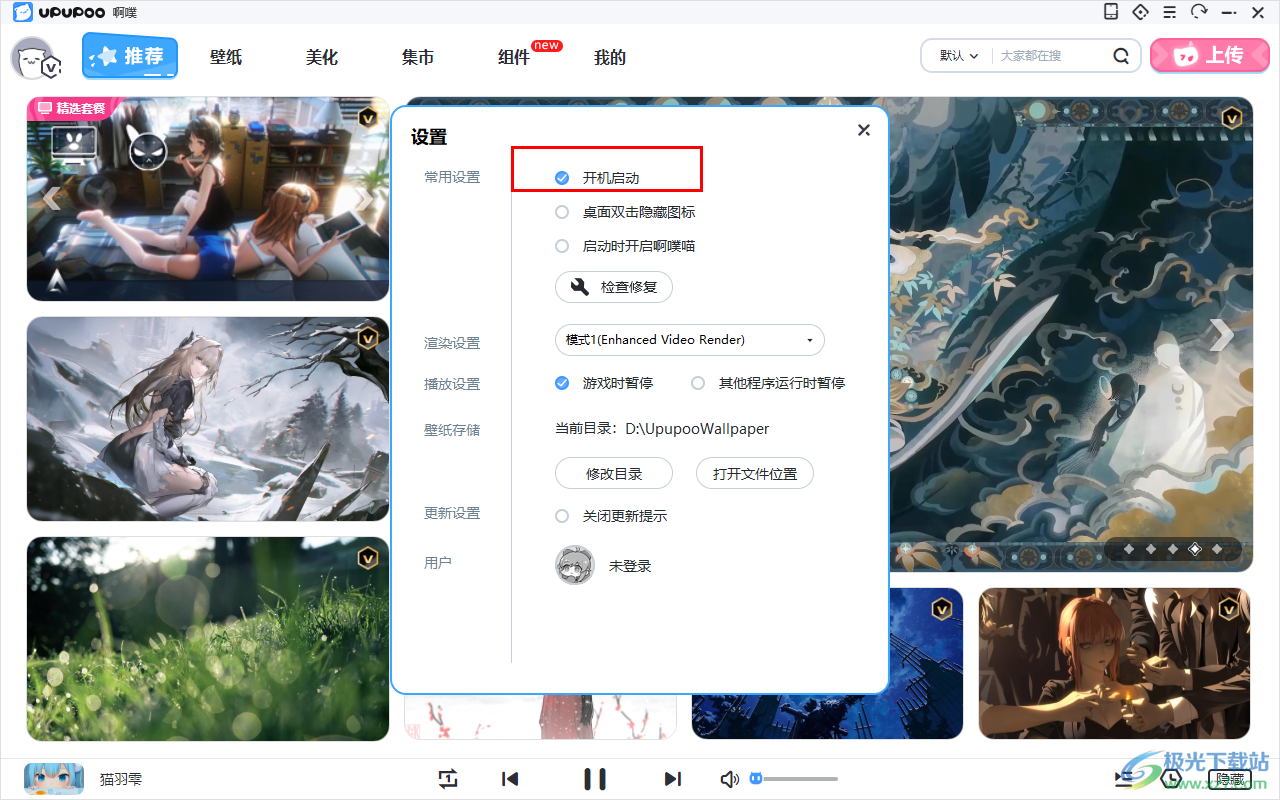Click the 上传 upload button

coord(1209,56)
